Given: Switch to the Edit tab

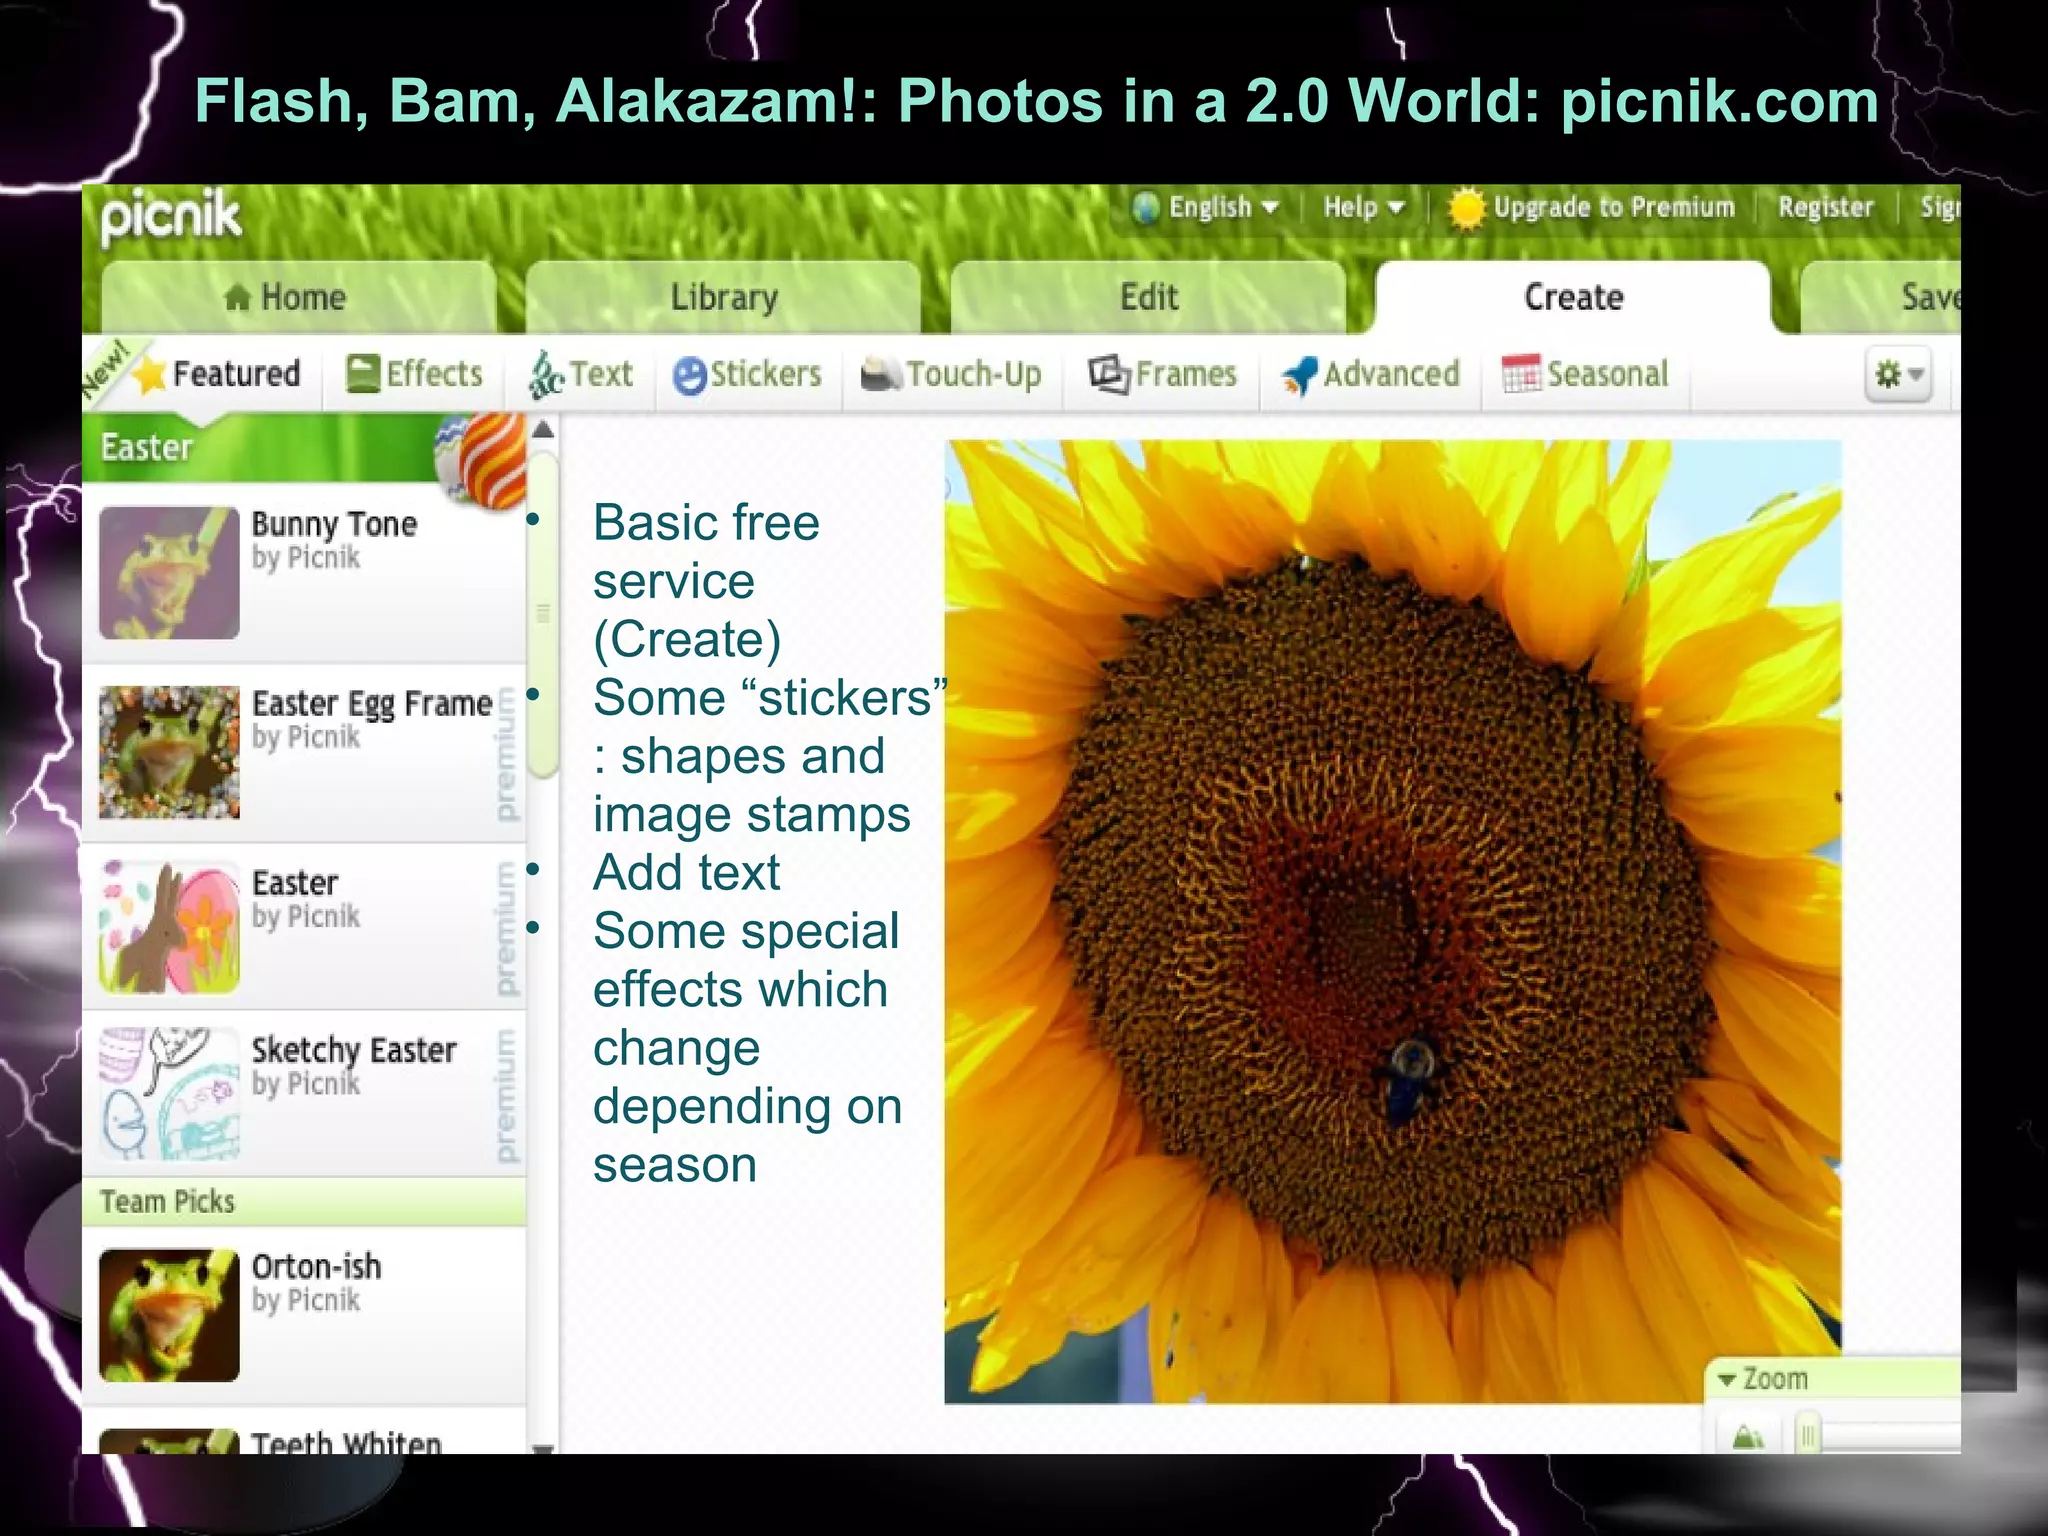Looking at the screenshot, I should tap(1148, 297).
